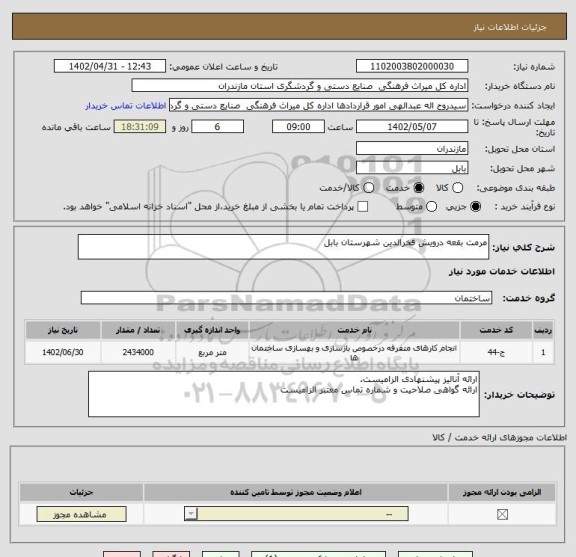Click the تعداد / مقدار column header
Image resolution: width=576 pixels, height=557 pixels.
[138, 330]
